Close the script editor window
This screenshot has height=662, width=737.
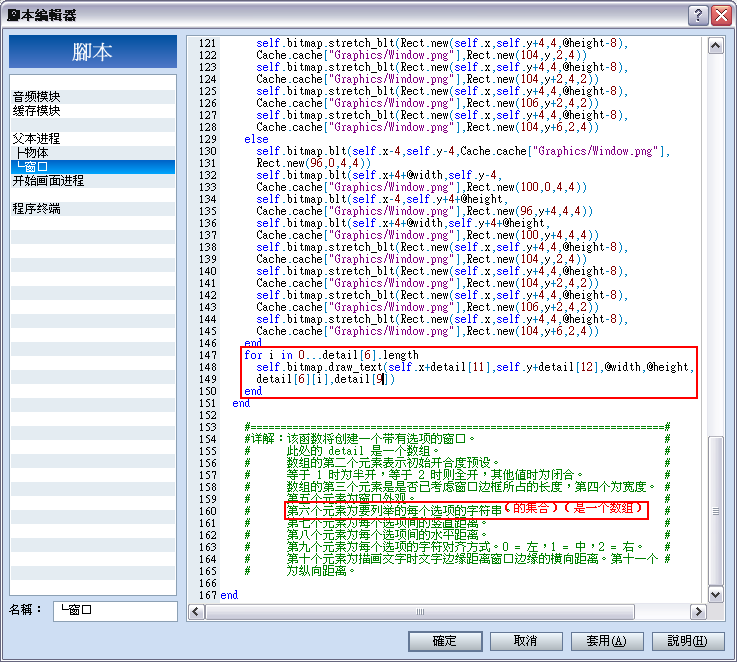pyautogui.click(x=721, y=15)
